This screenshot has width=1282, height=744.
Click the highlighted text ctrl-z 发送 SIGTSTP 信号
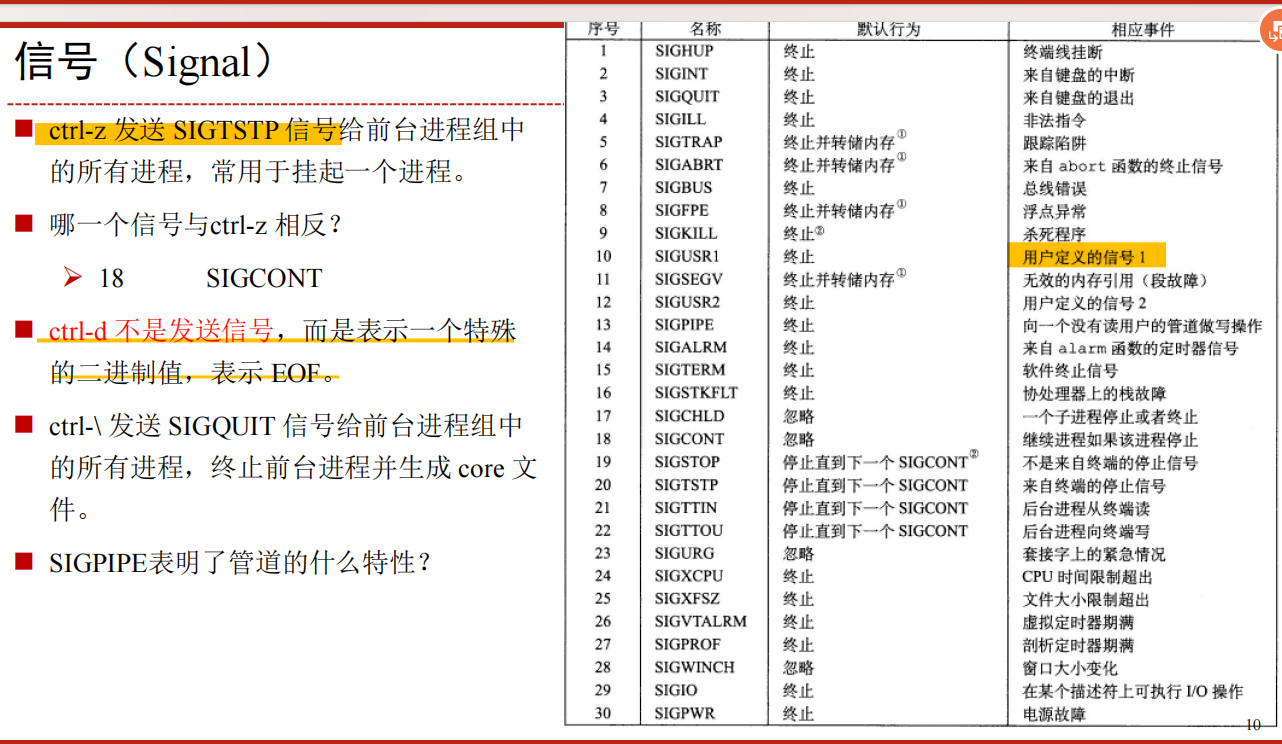(192, 130)
